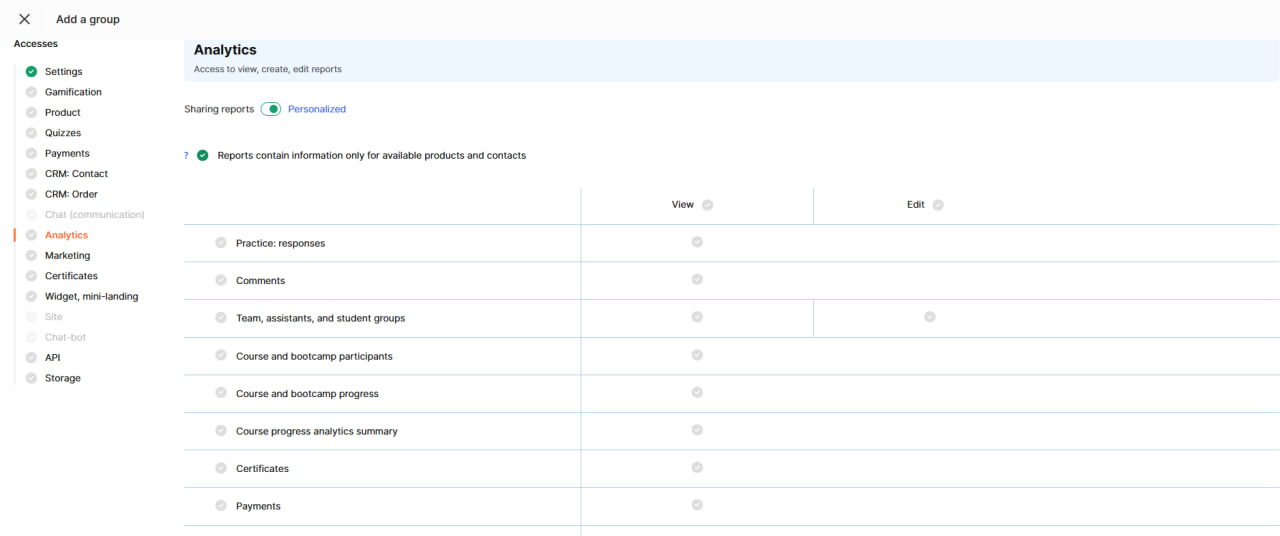Image resolution: width=1280 pixels, height=536 pixels.
Task: Click the Analytics section heading
Action: pos(225,50)
